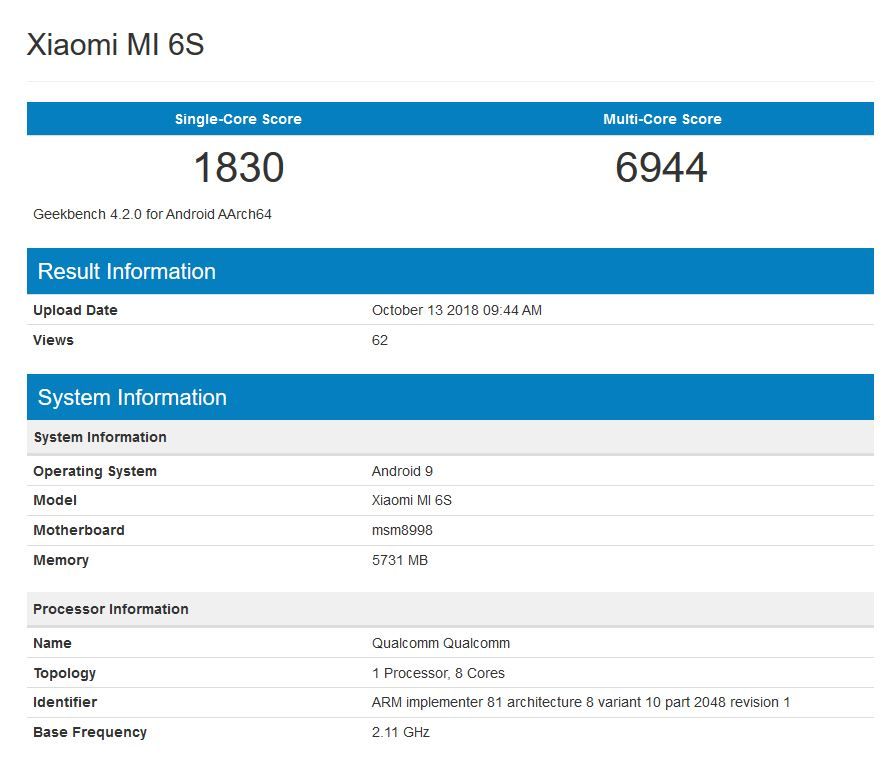Click the gray System Information subheading row
891x760 pixels.
coord(450,437)
